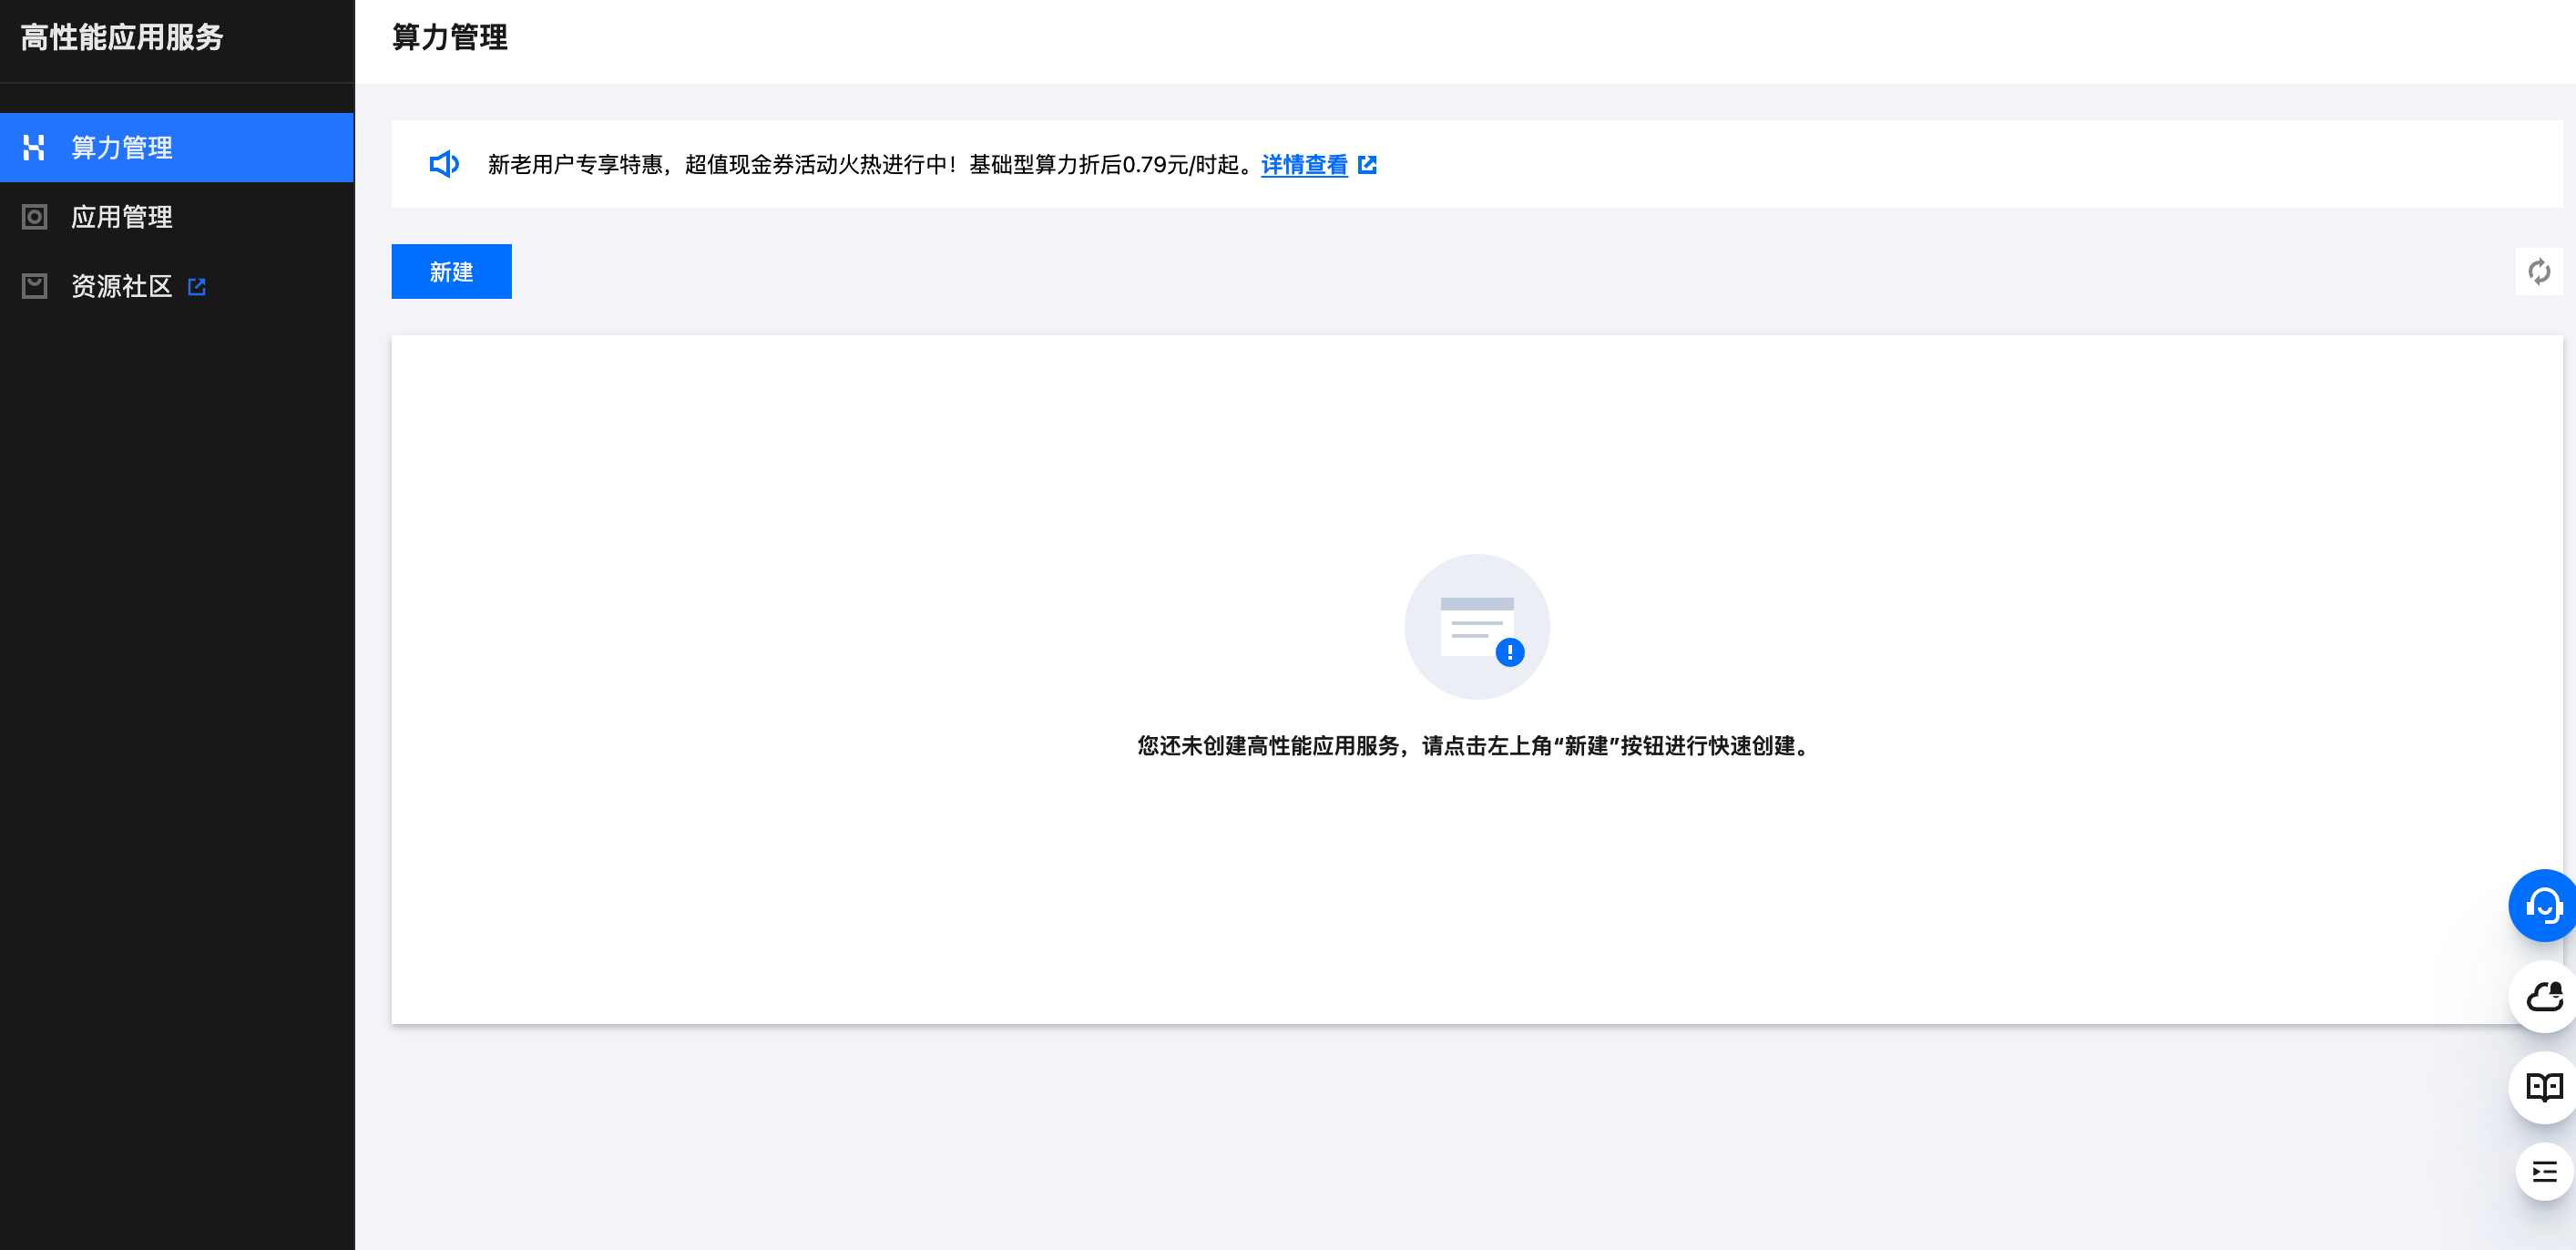Select 算力管理 menu item

(x=122, y=148)
